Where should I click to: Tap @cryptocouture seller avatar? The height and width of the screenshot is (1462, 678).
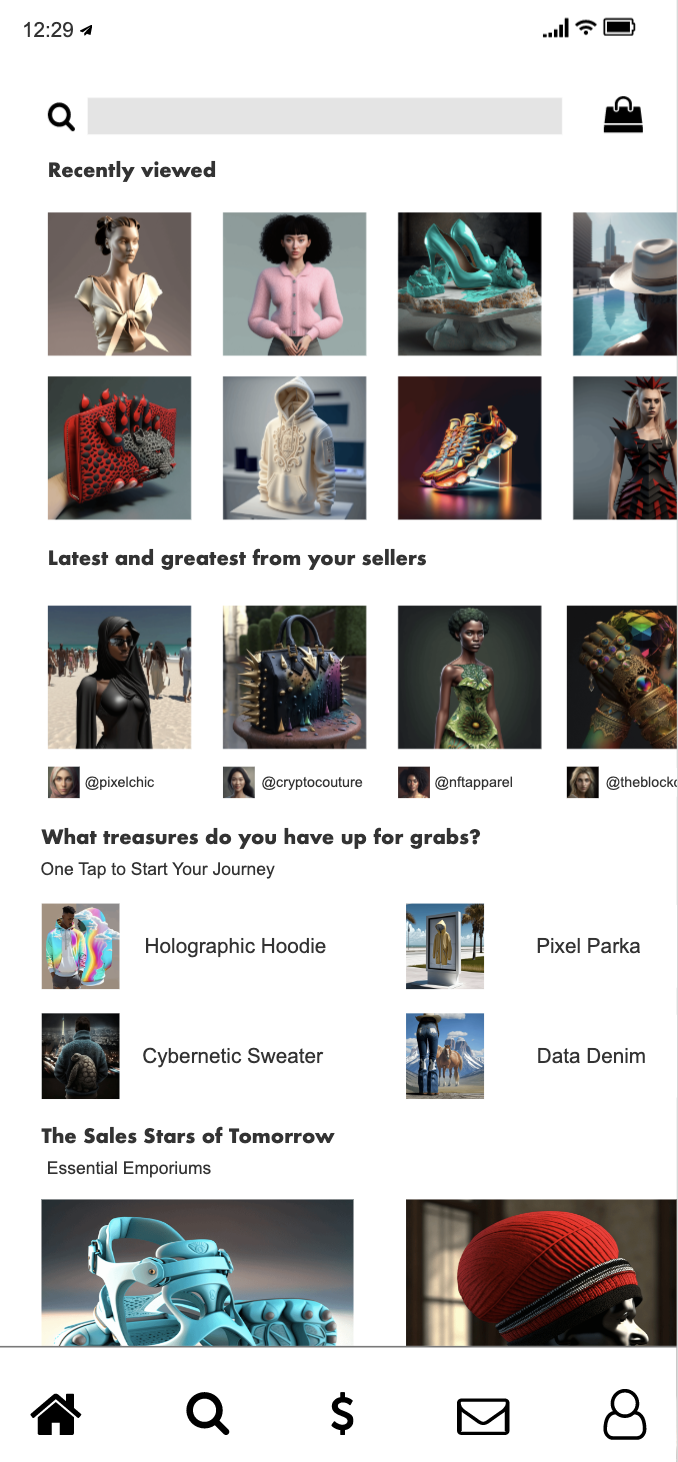click(239, 782)
